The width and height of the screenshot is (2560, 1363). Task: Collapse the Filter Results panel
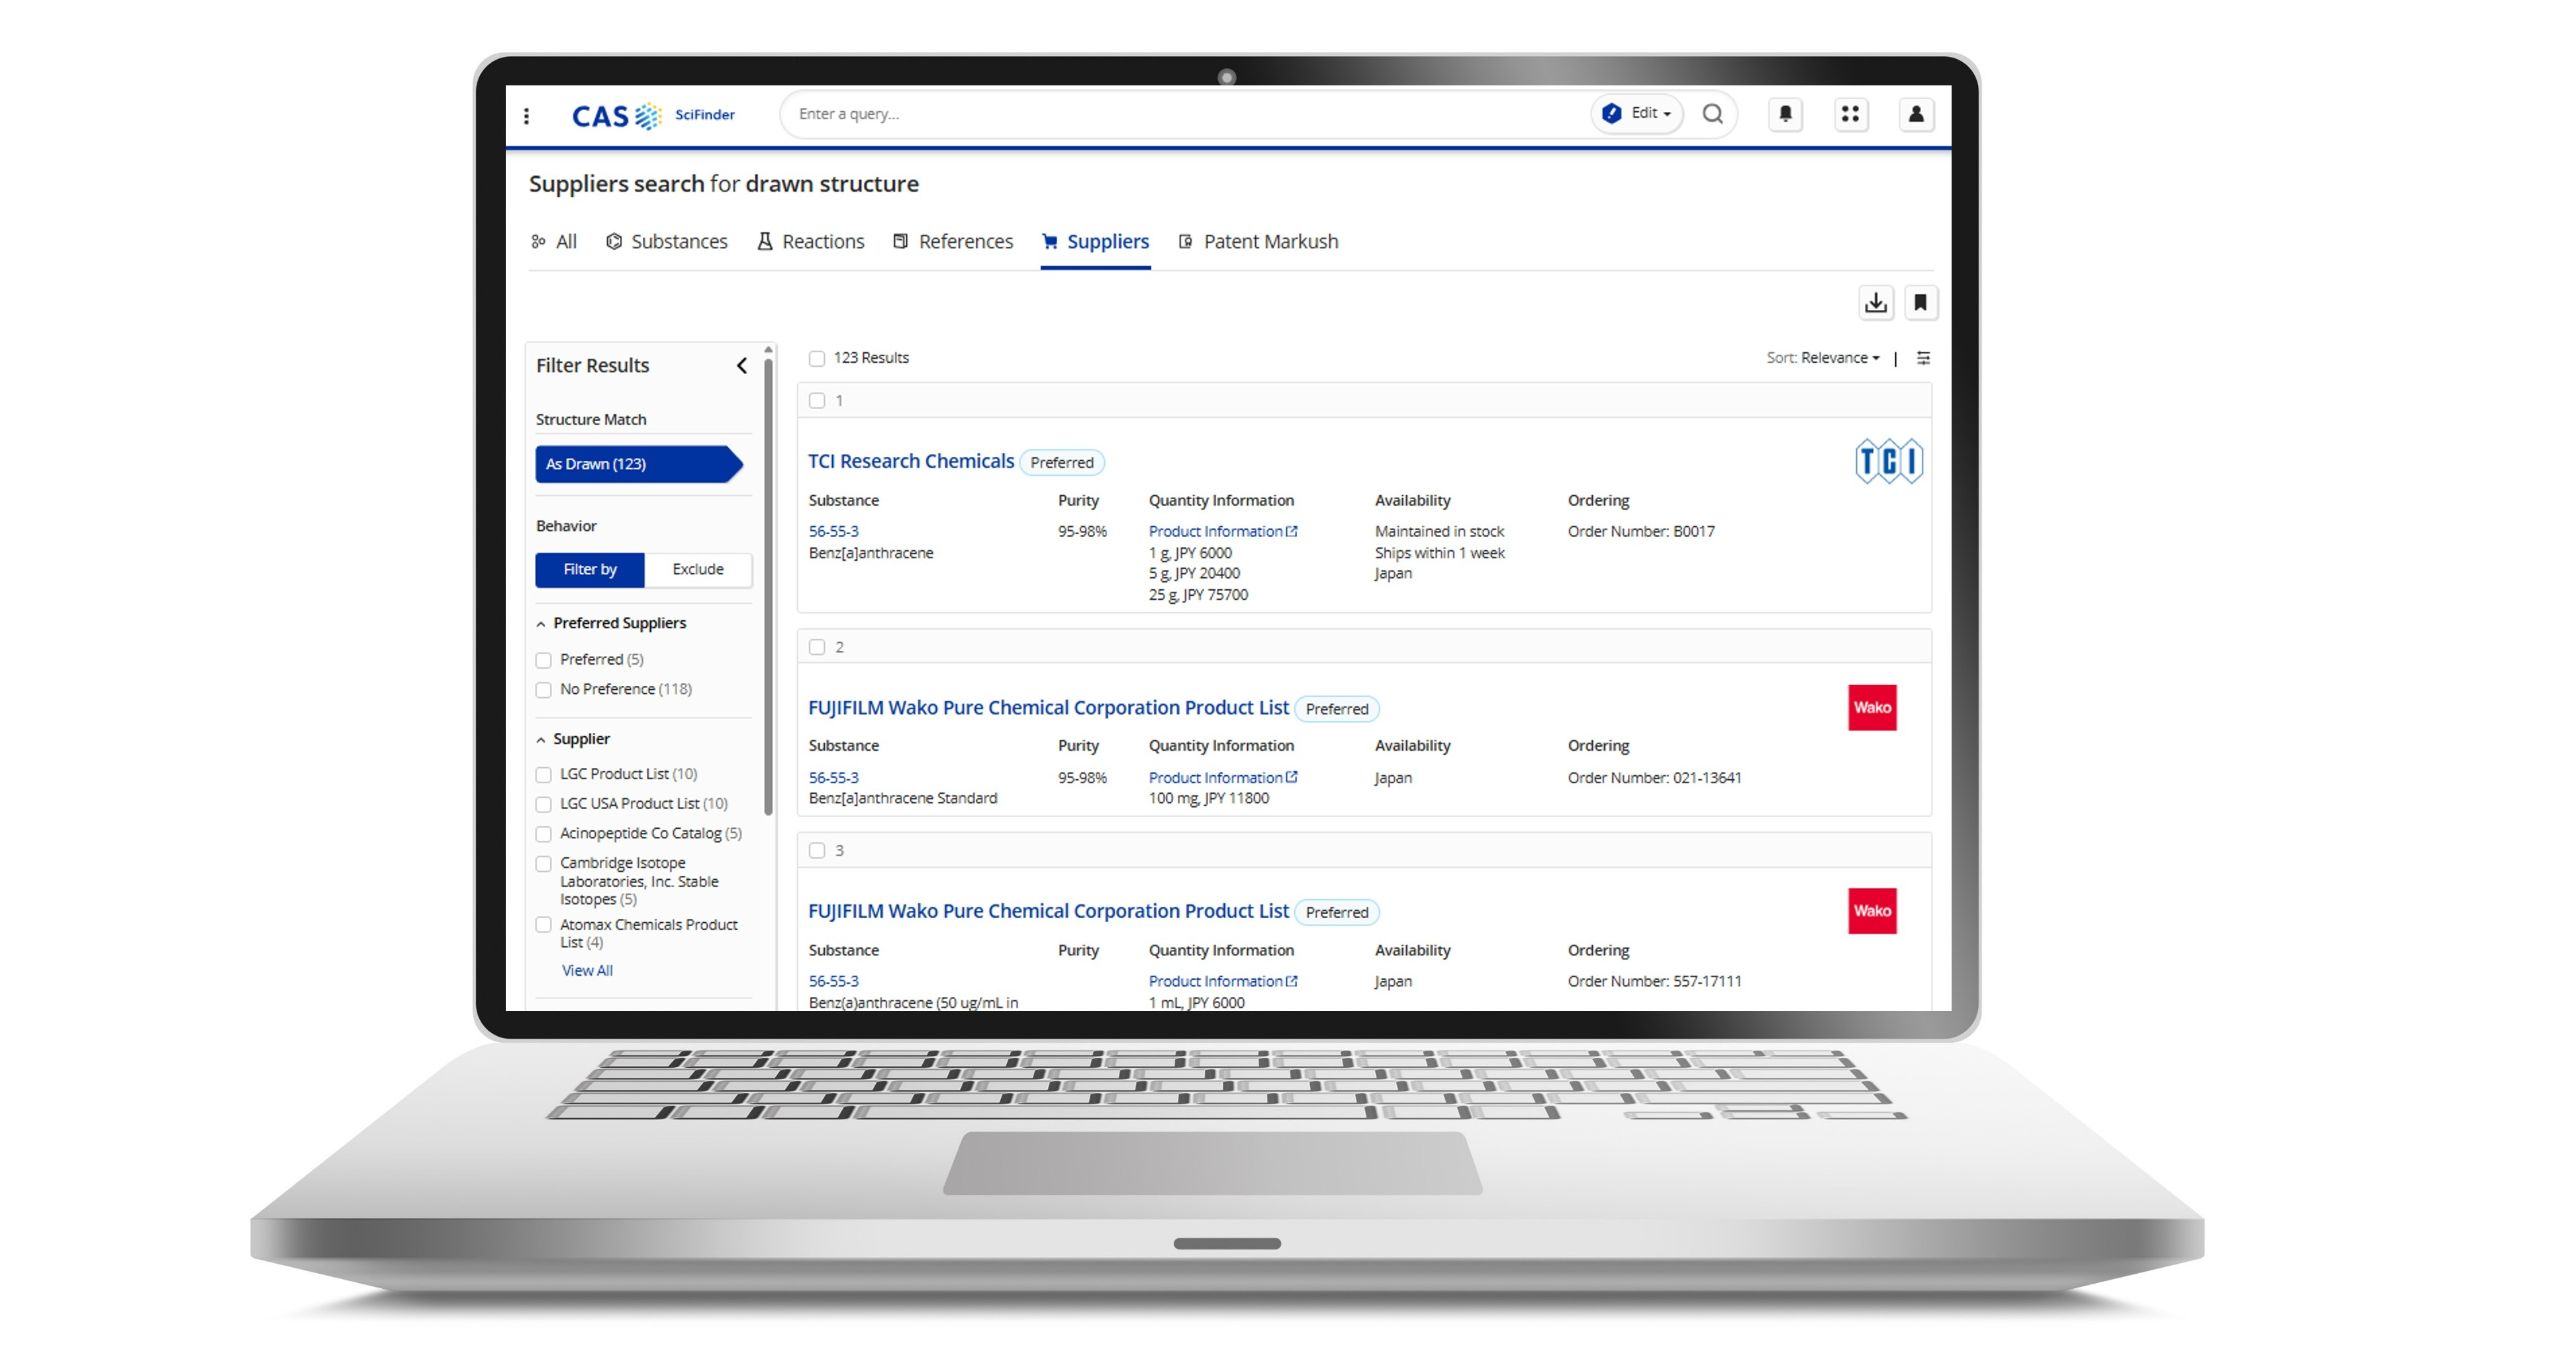tap(742, 366)
